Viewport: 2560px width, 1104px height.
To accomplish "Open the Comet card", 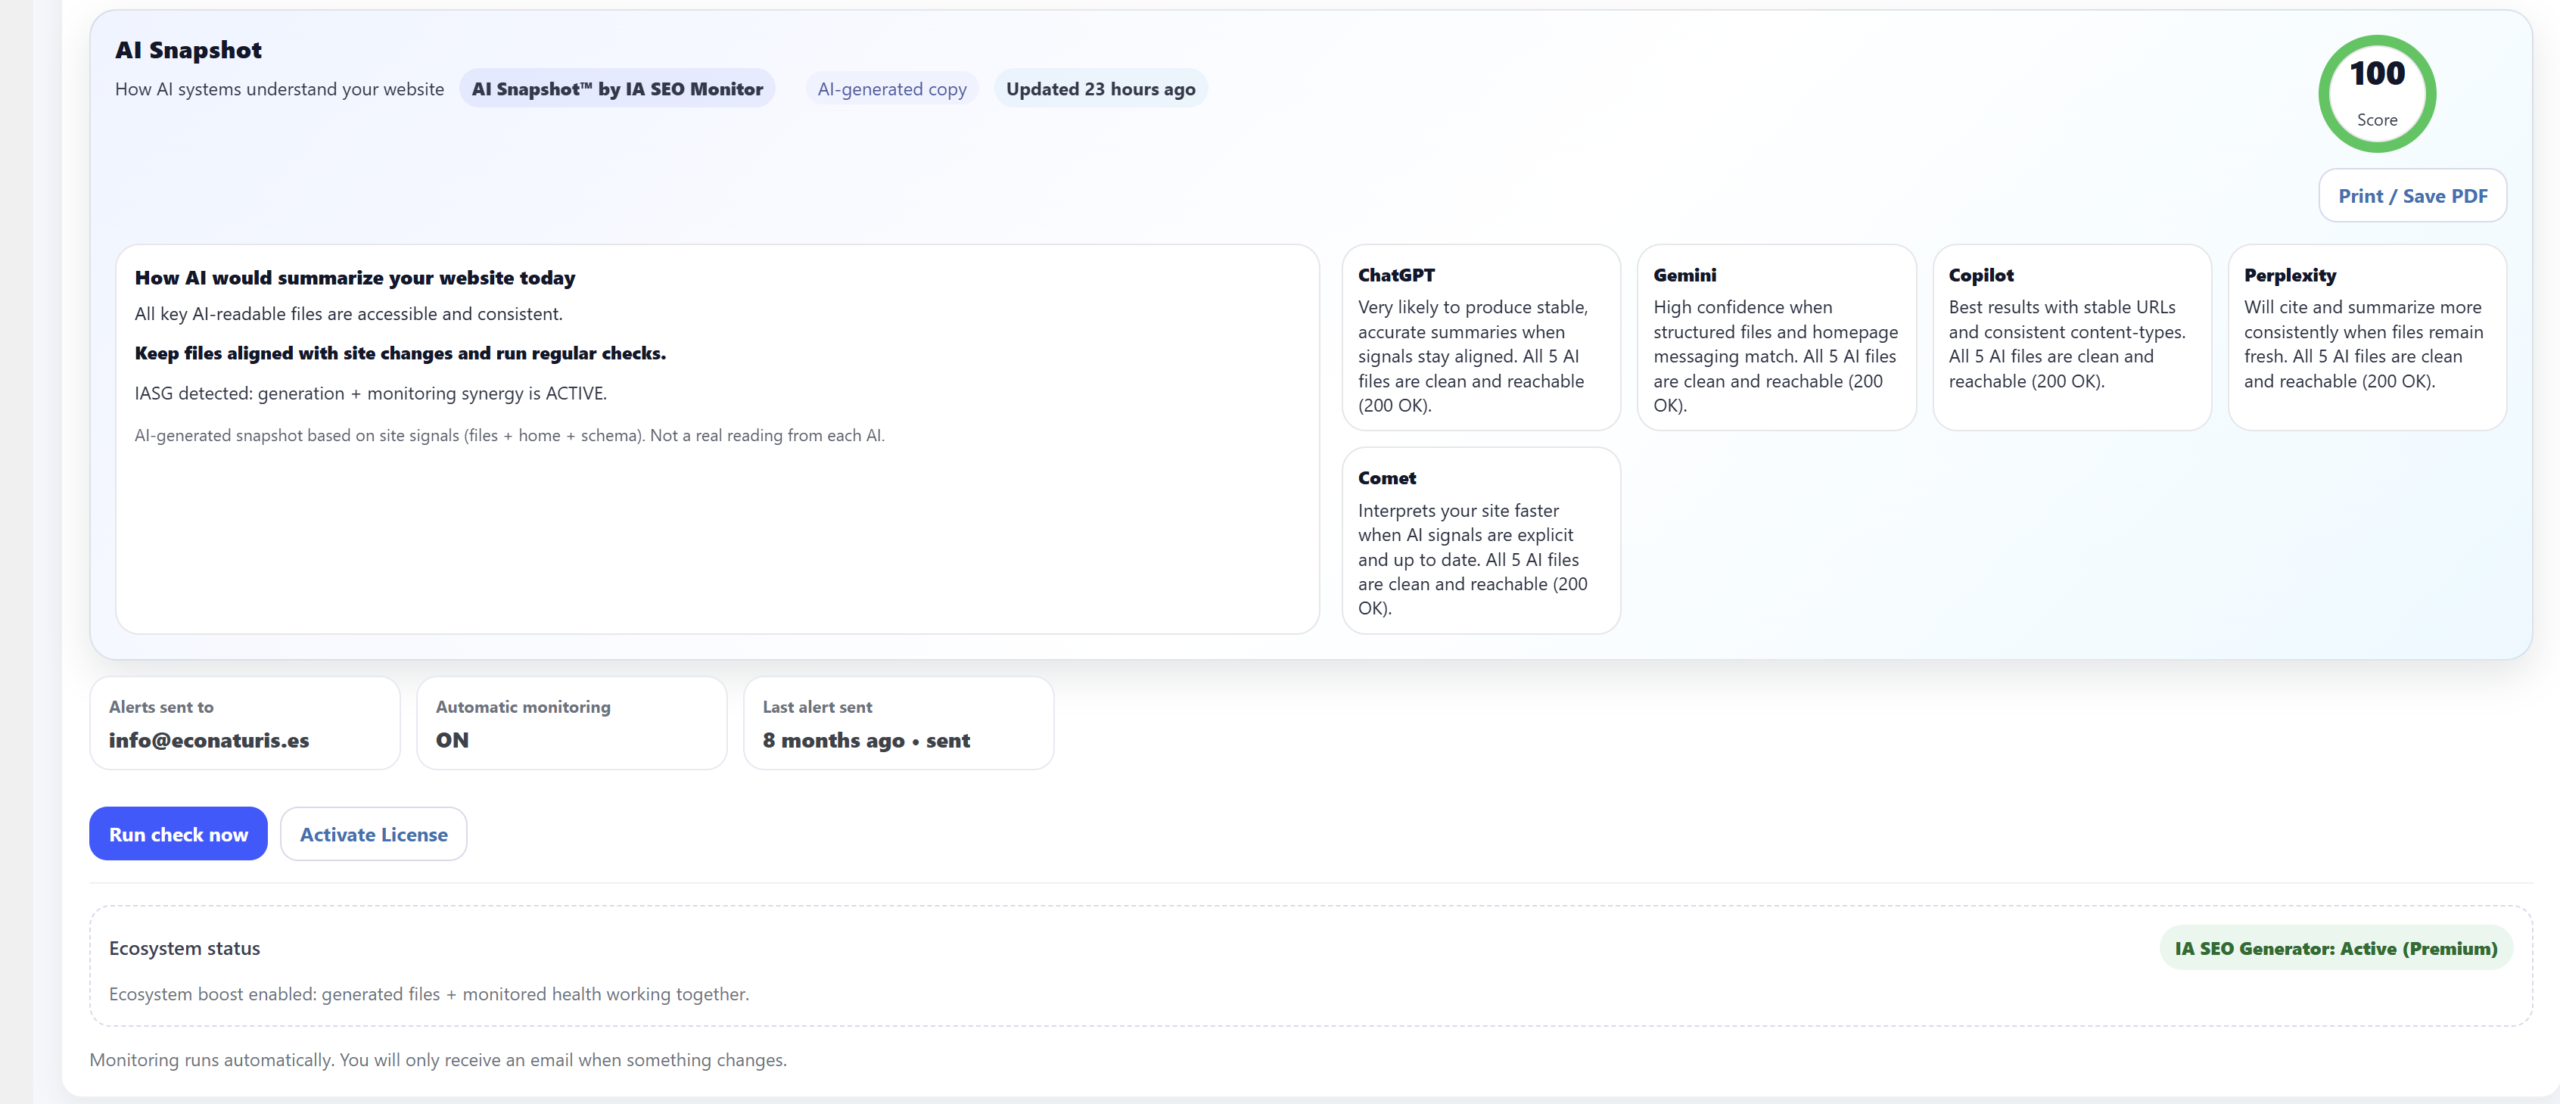I will [x=1481, y=540].
